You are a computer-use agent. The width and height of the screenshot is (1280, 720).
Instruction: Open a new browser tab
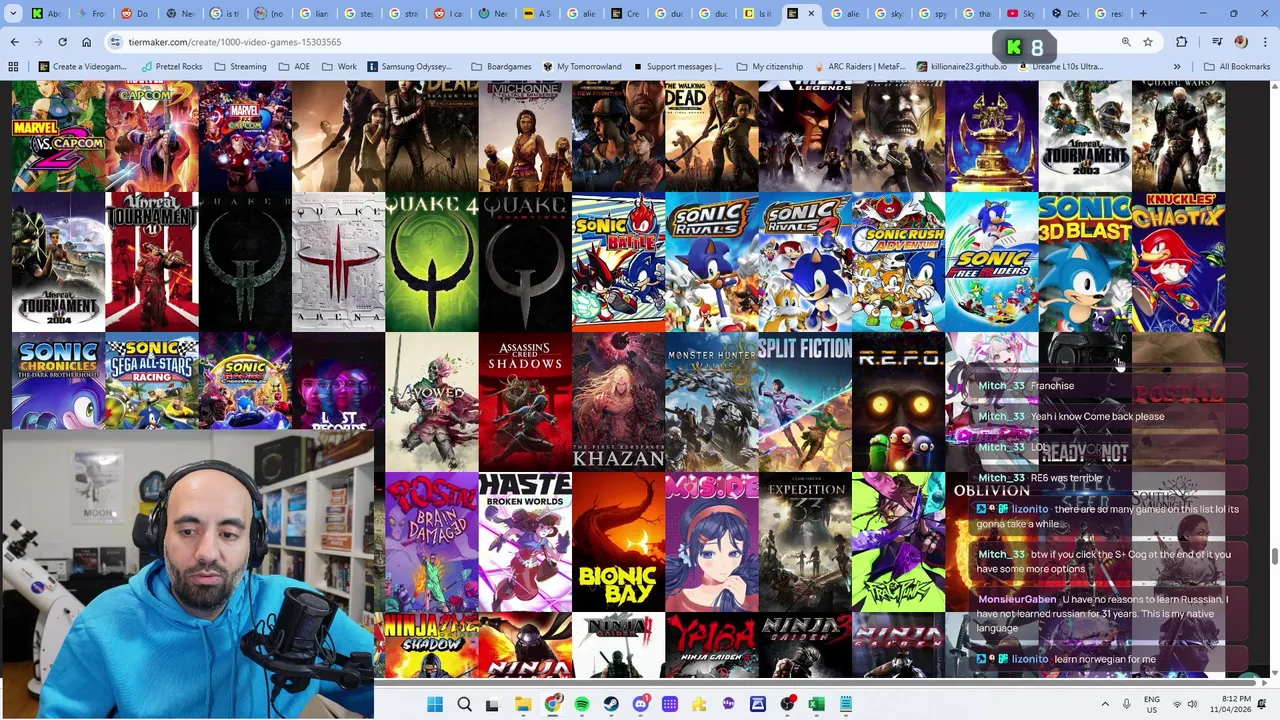click(x=1143, y=14)
